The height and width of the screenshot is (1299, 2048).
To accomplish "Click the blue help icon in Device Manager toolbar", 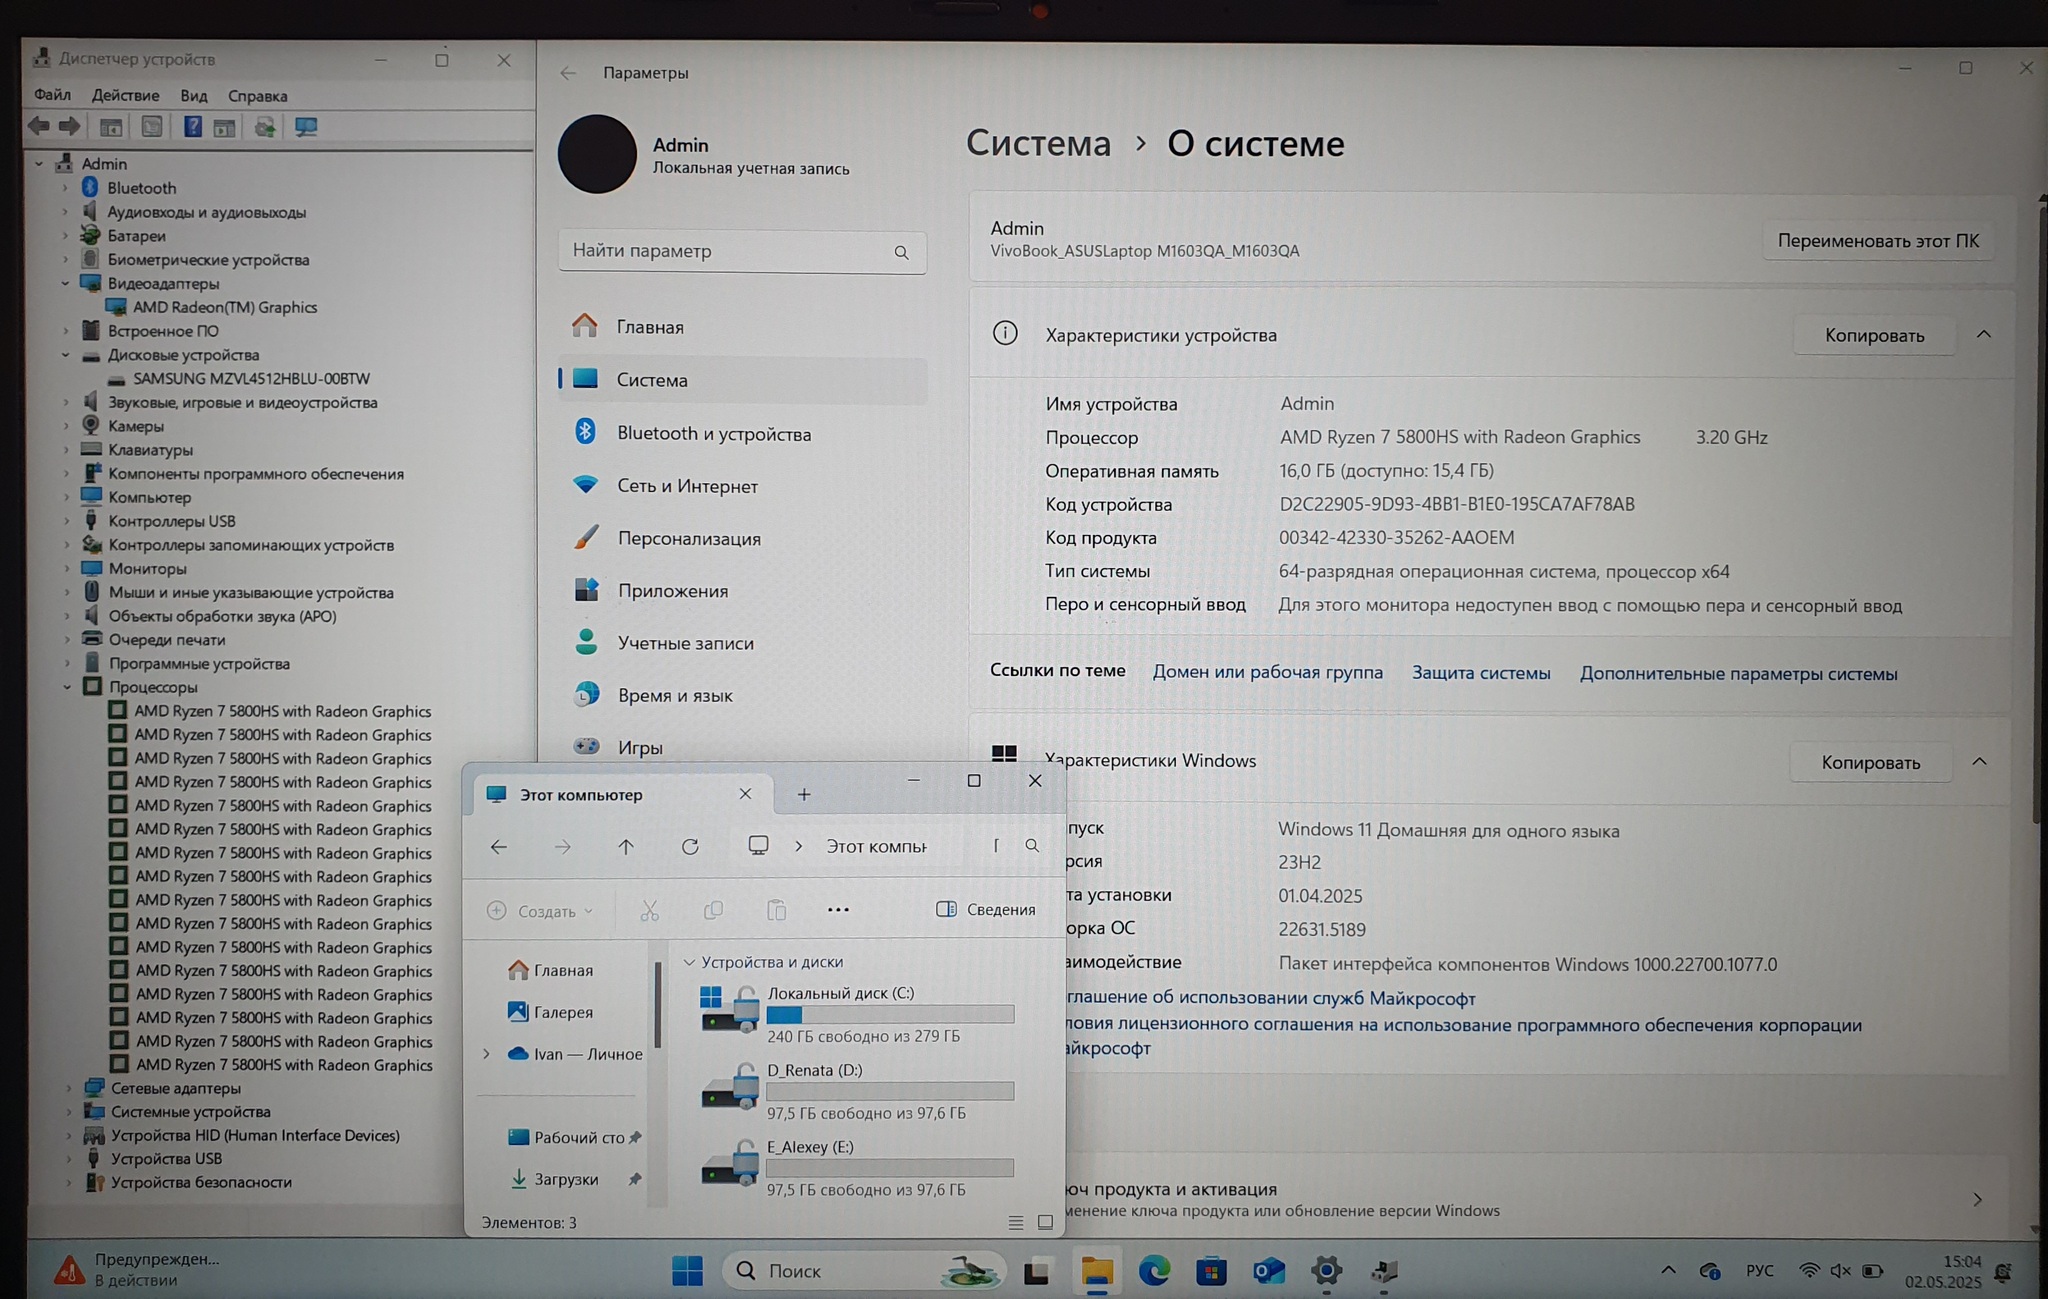I will [x=192, y=127].
